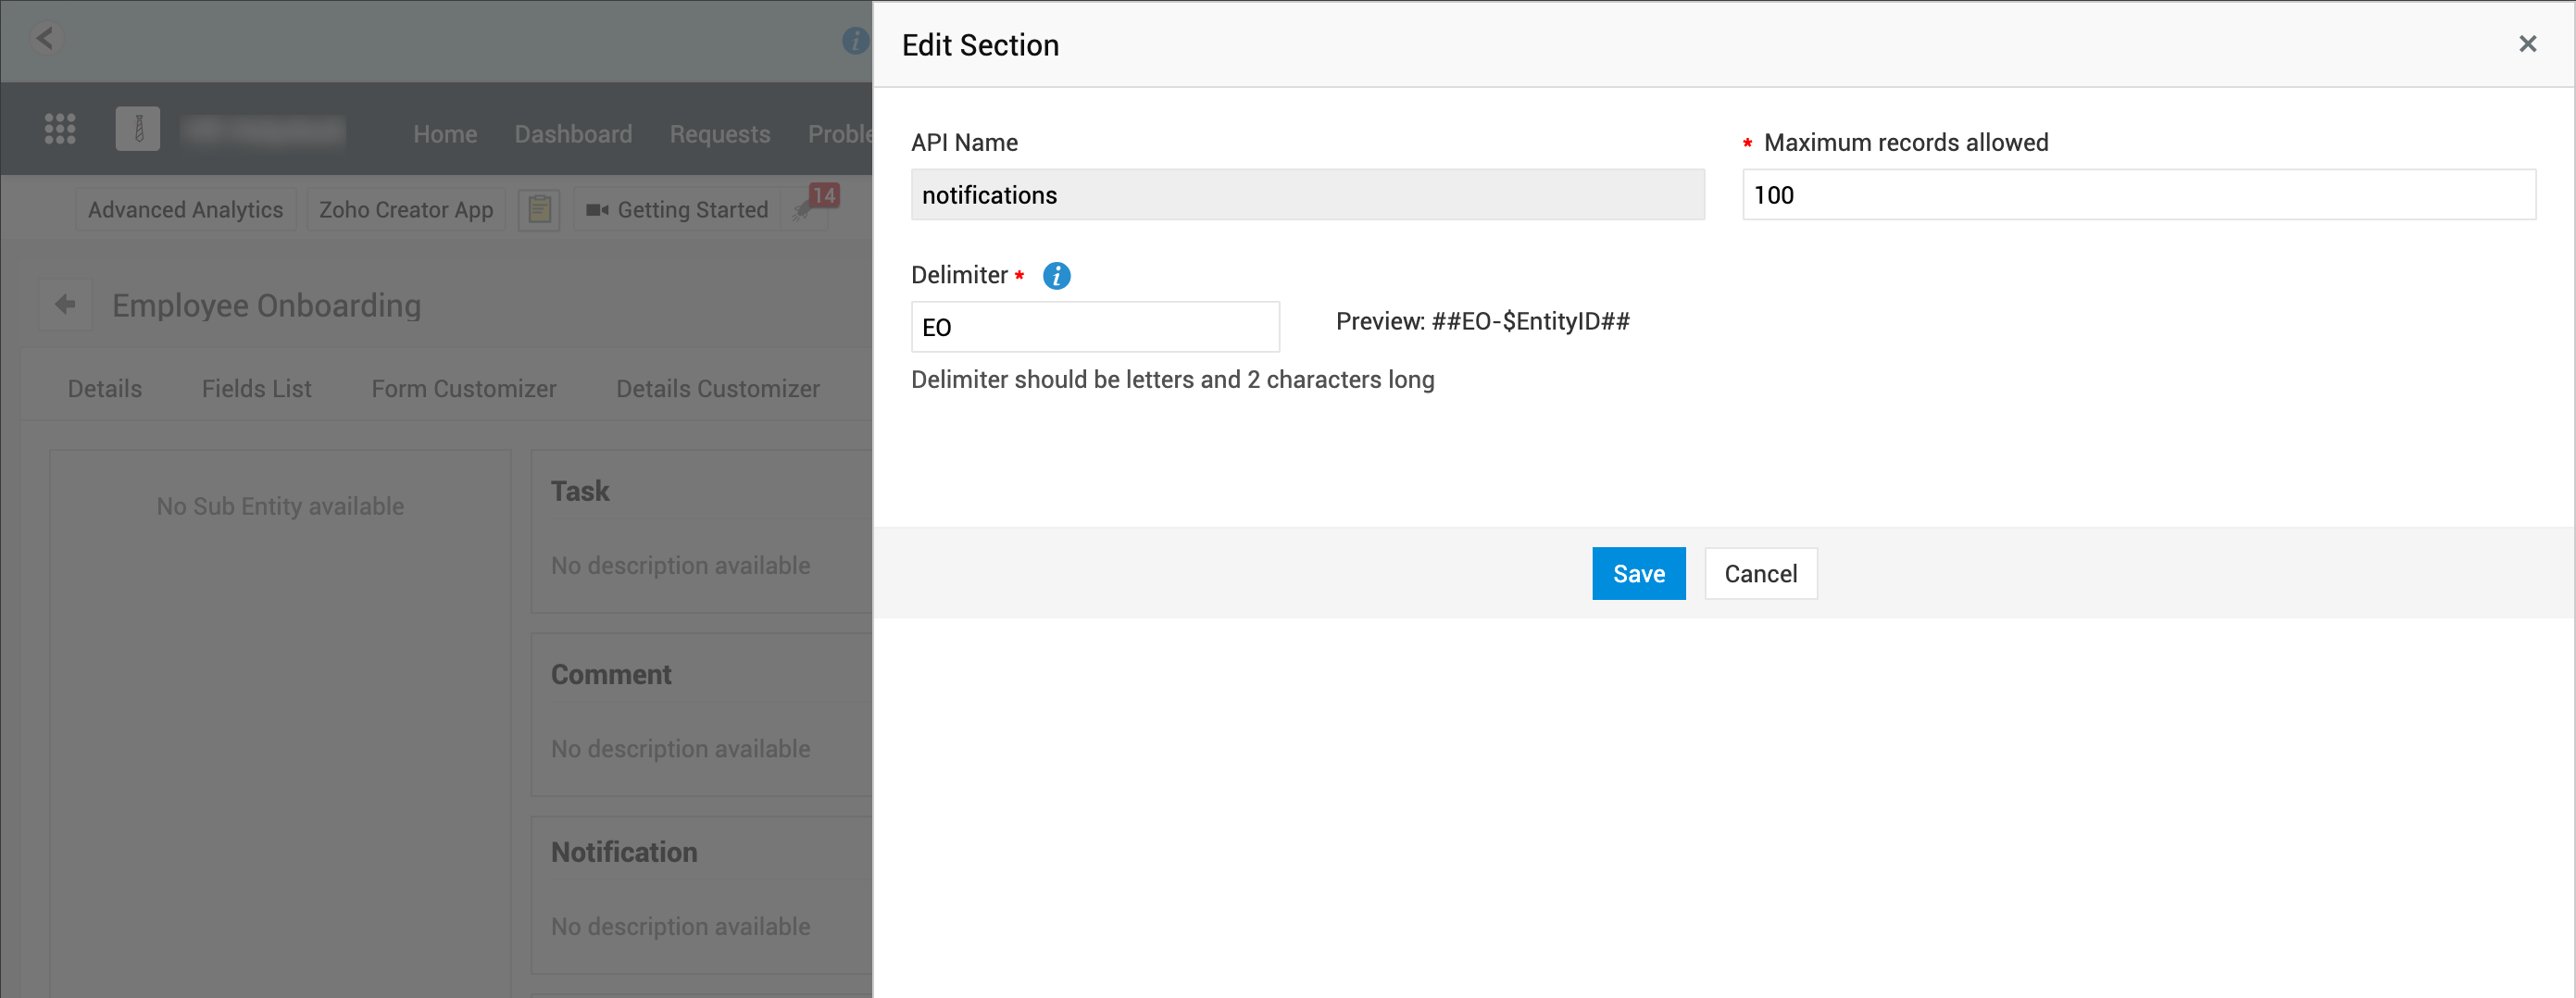Click the Maximum records allowed field

(x=2138, y=195)
